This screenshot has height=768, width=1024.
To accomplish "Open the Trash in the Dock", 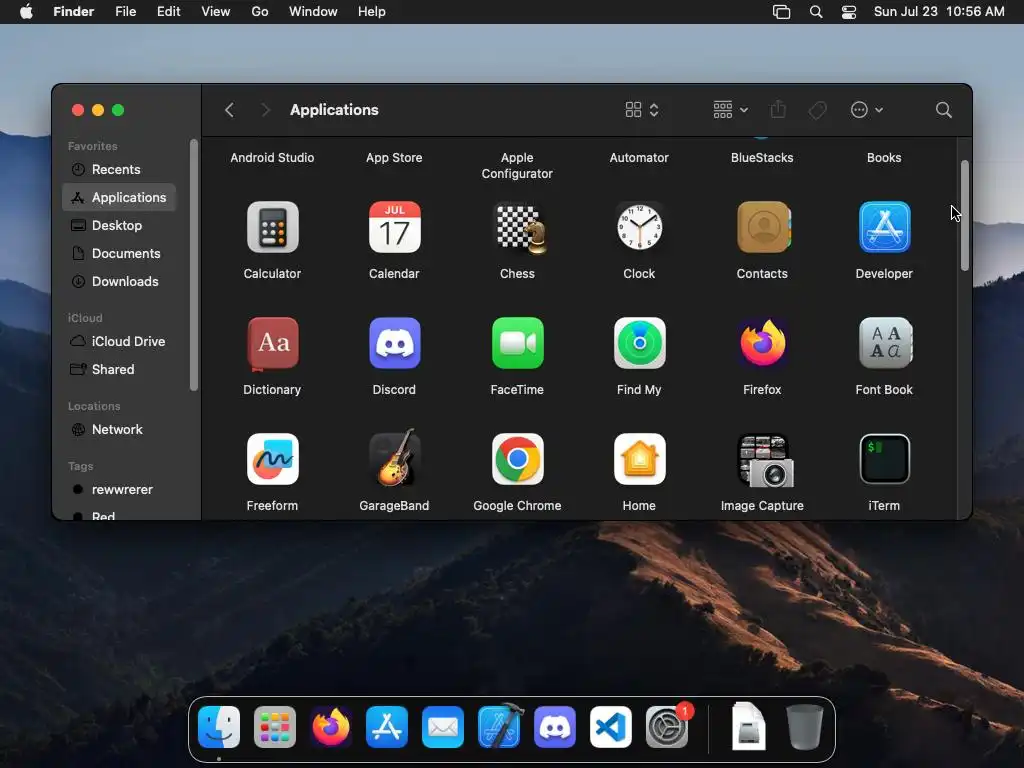I will click(x=805, y=726).
